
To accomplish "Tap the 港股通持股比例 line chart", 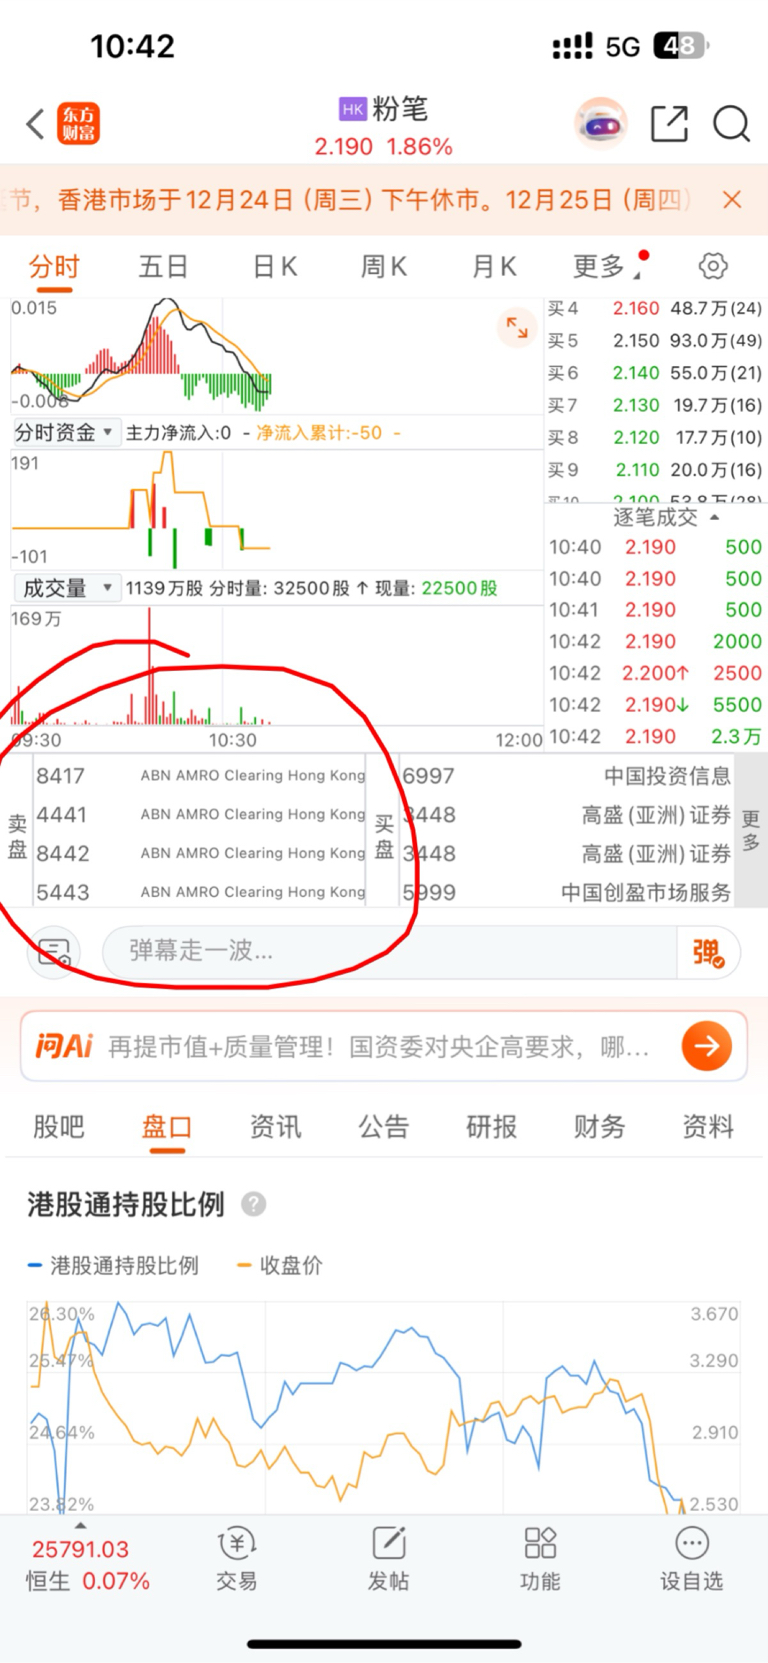I will [384, 1407].
